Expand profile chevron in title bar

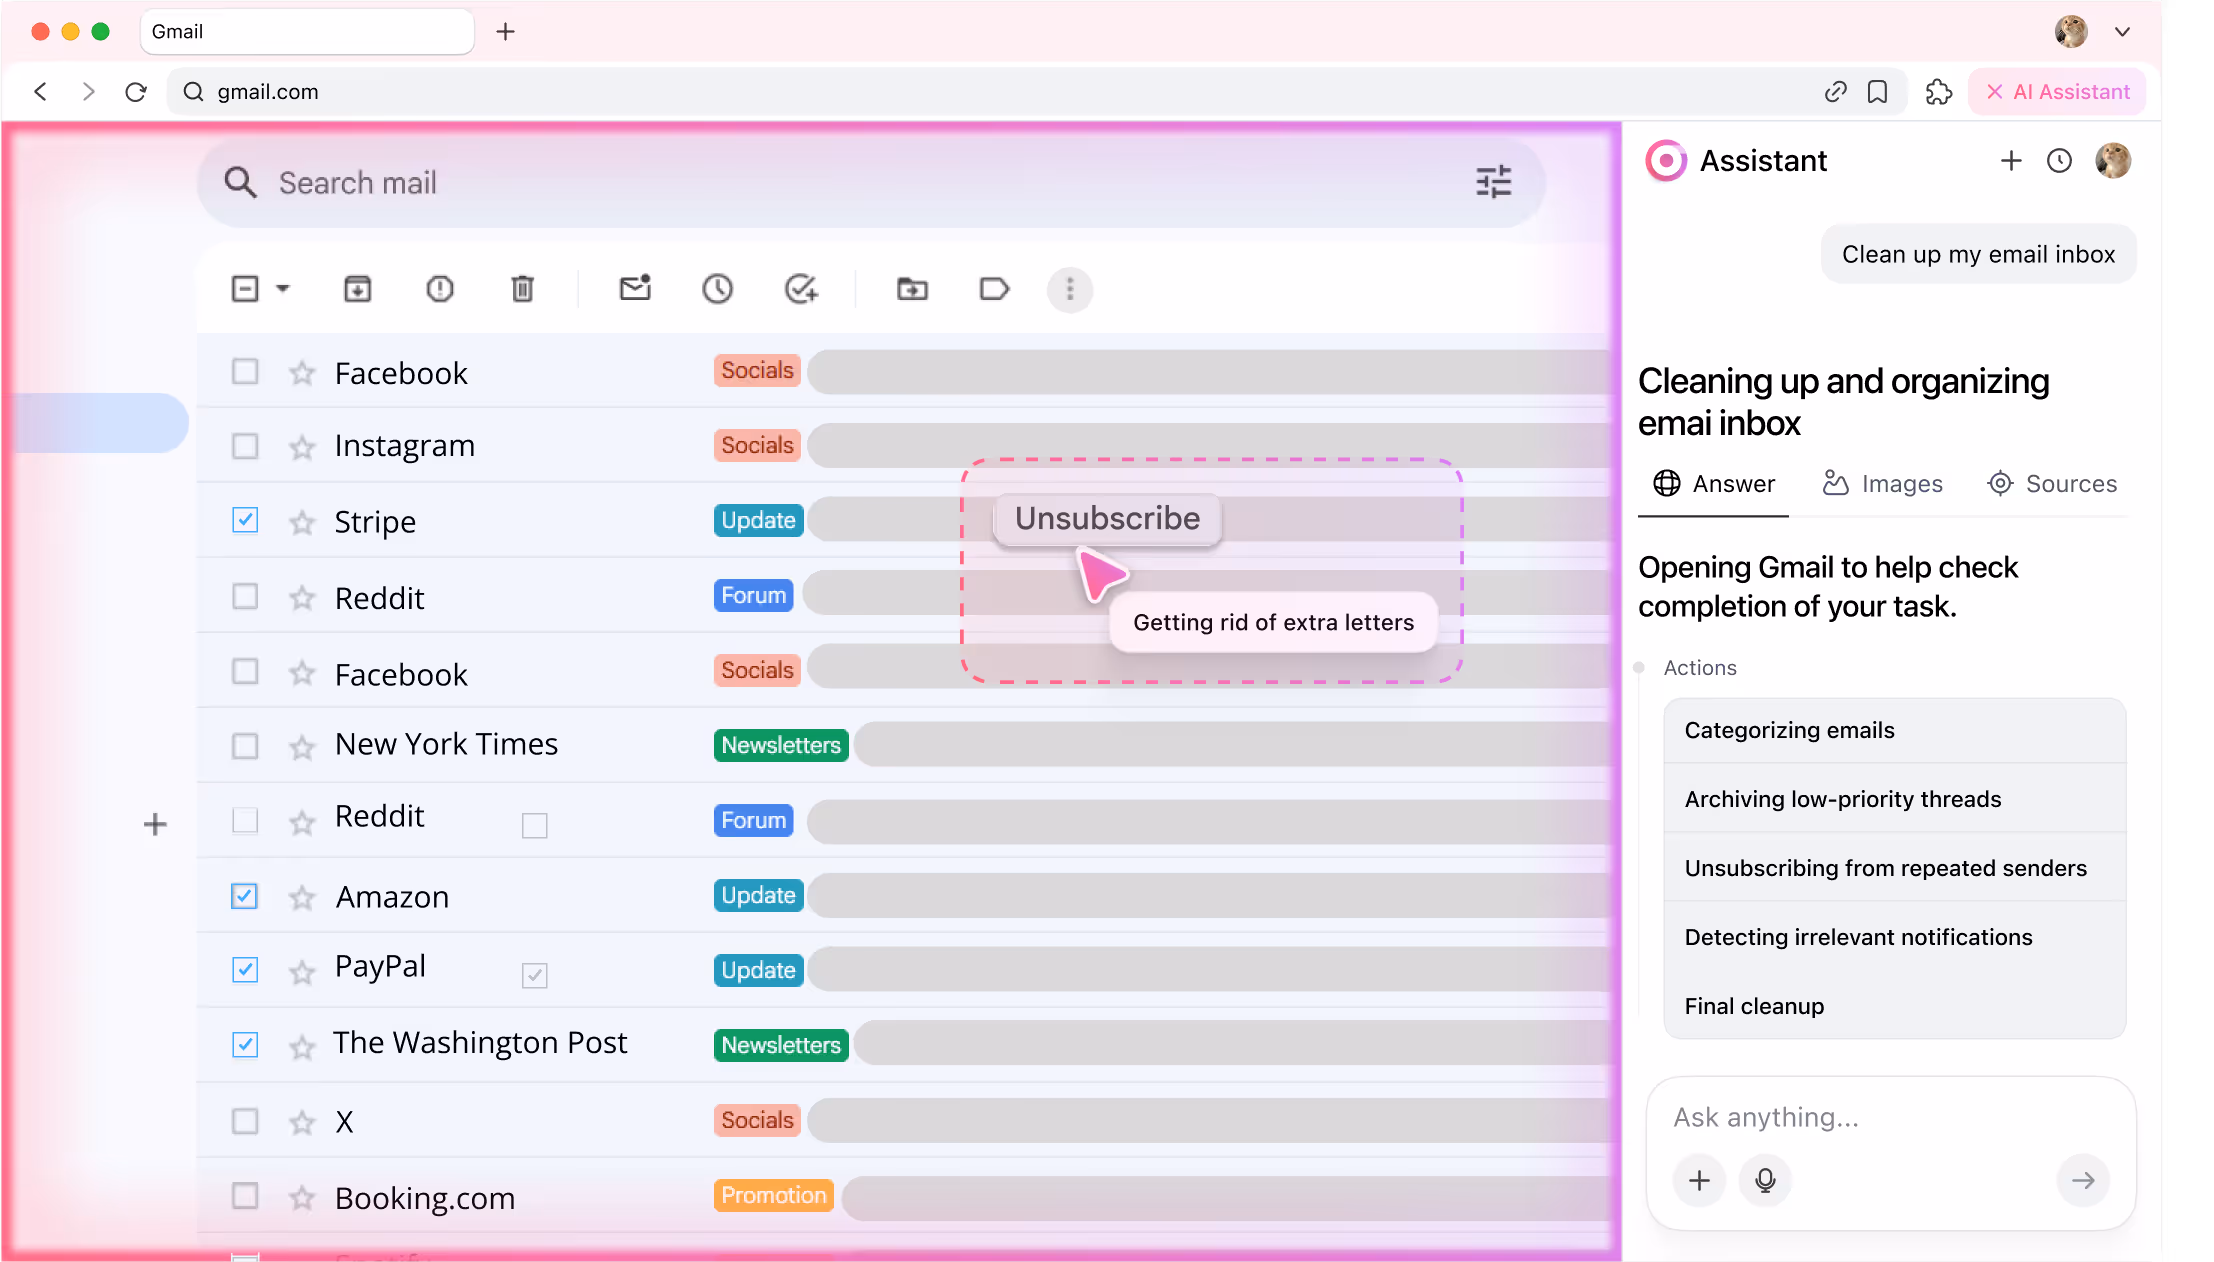(x=2122, y=32)
